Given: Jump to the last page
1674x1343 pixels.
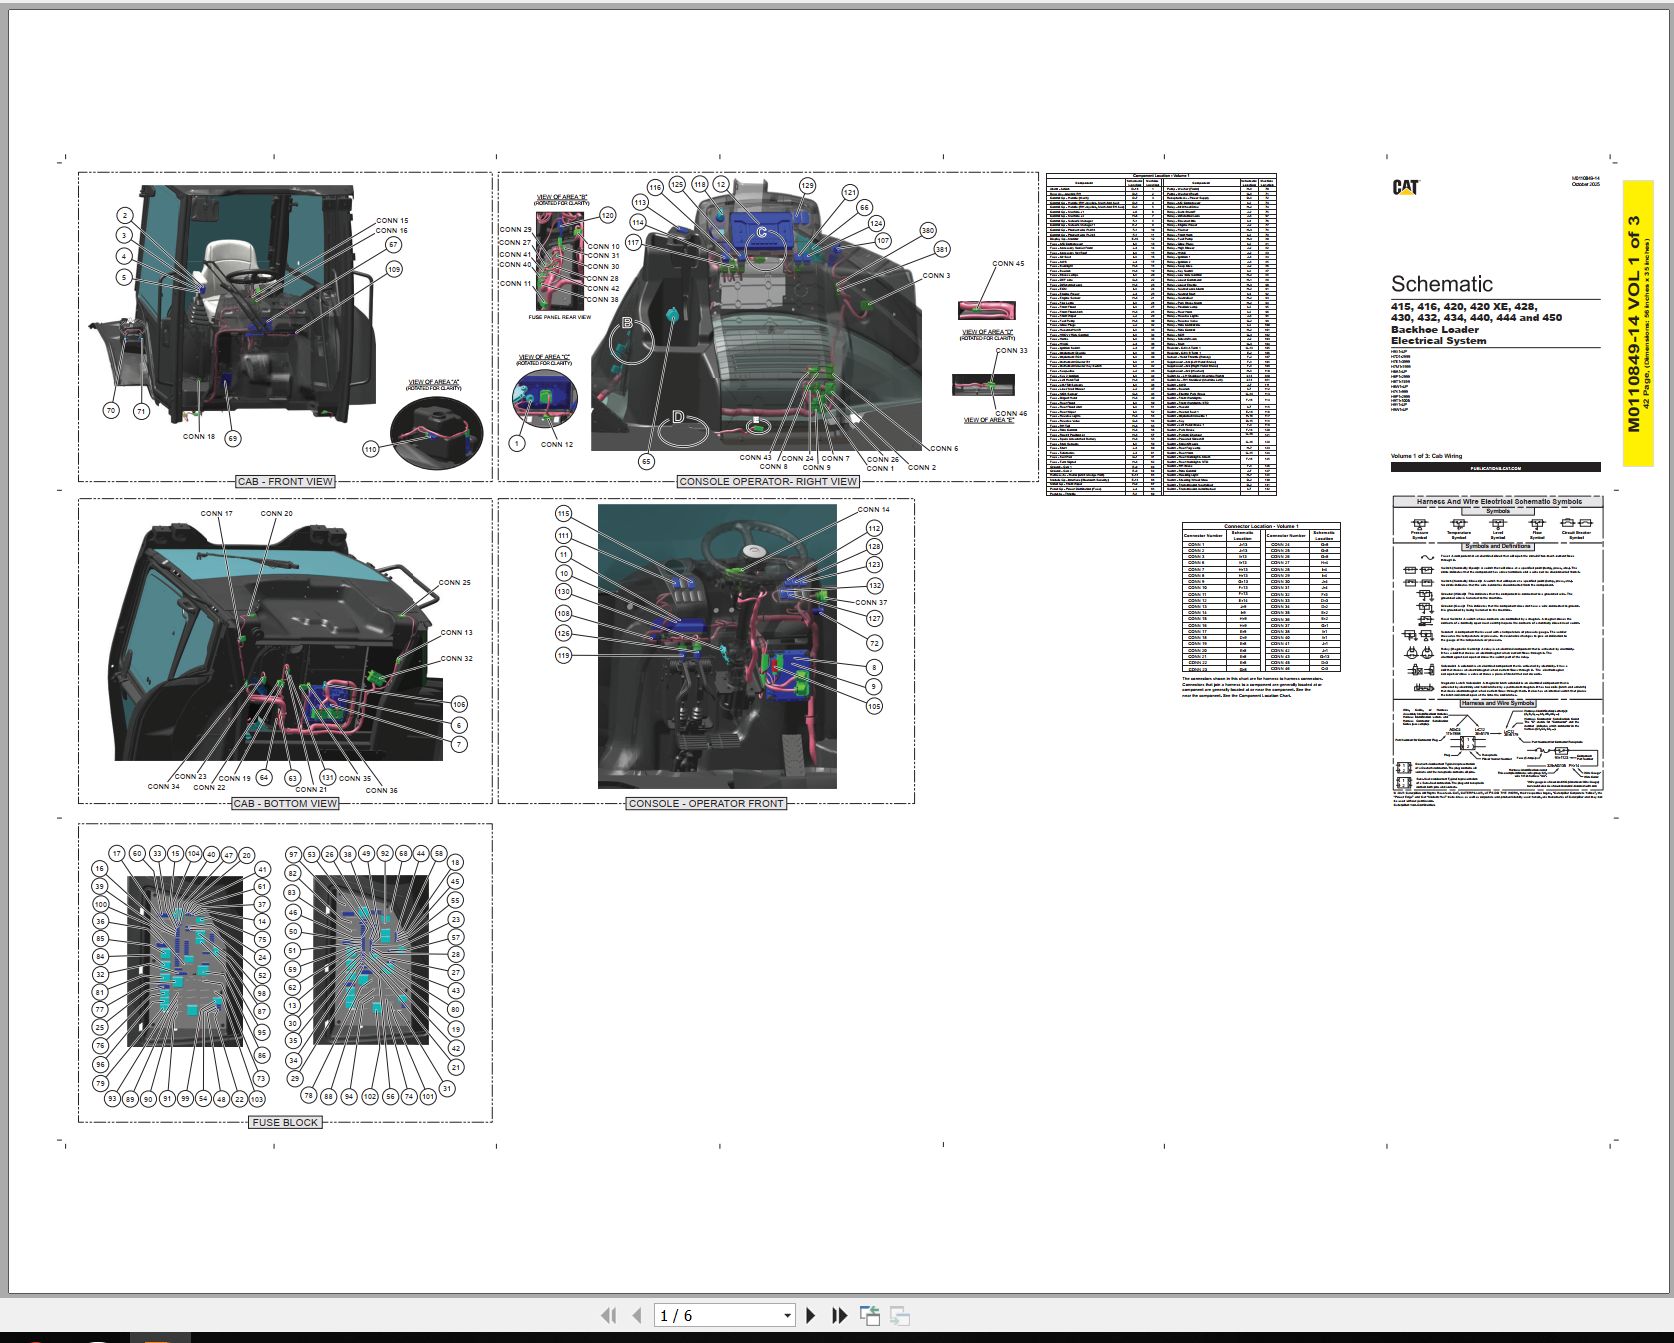Looking at the screenshot, I should tap(839, 1315).
